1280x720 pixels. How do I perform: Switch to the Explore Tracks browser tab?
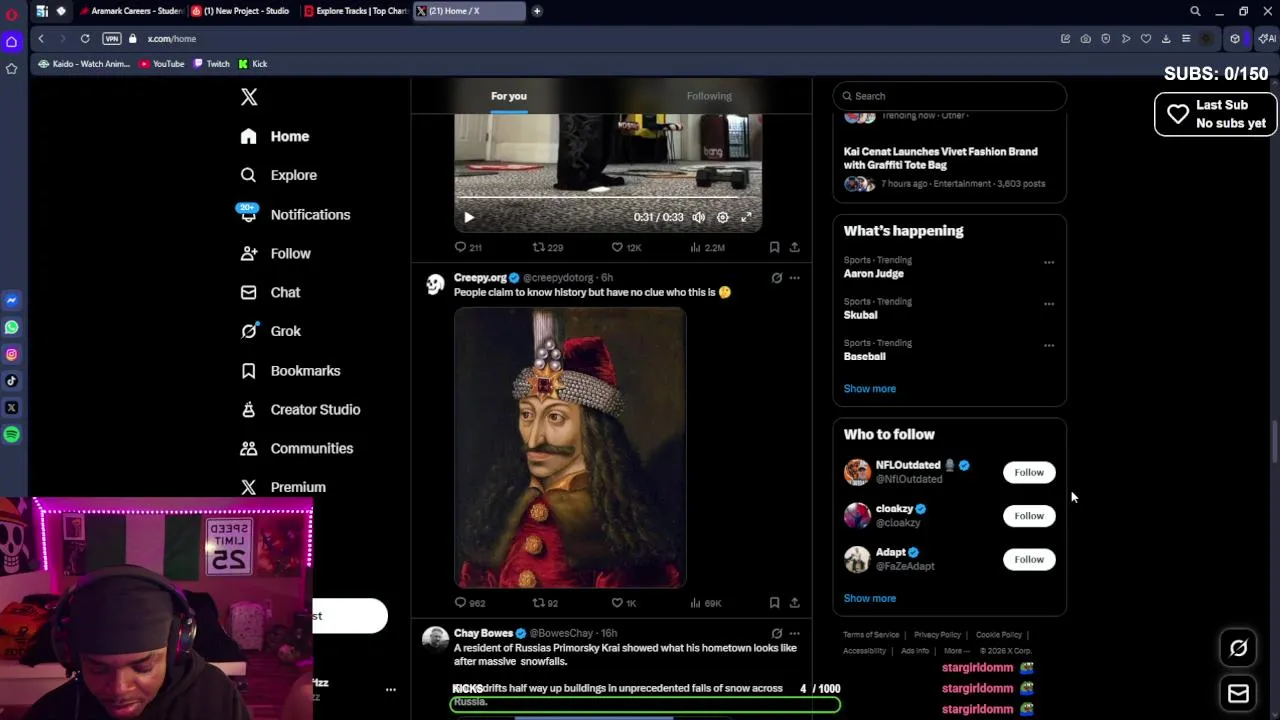[x=355, y=11]
